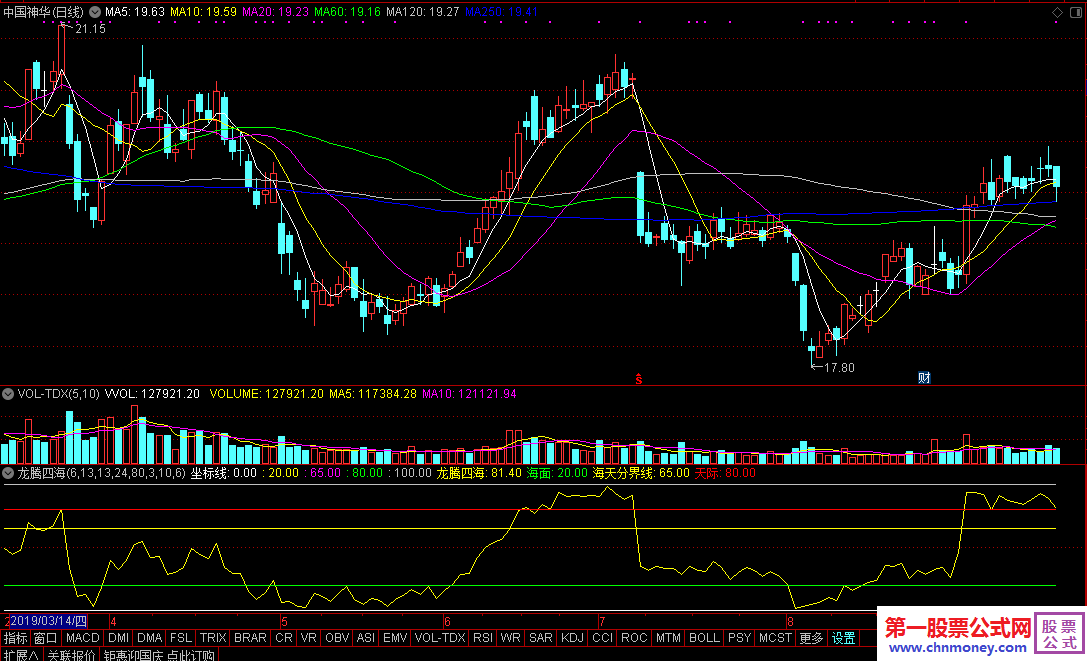Viewport: 1087px width, 661px height.
Task: Click the VOLUME: 127921.20 value
Action: click(x=266, y=394)
